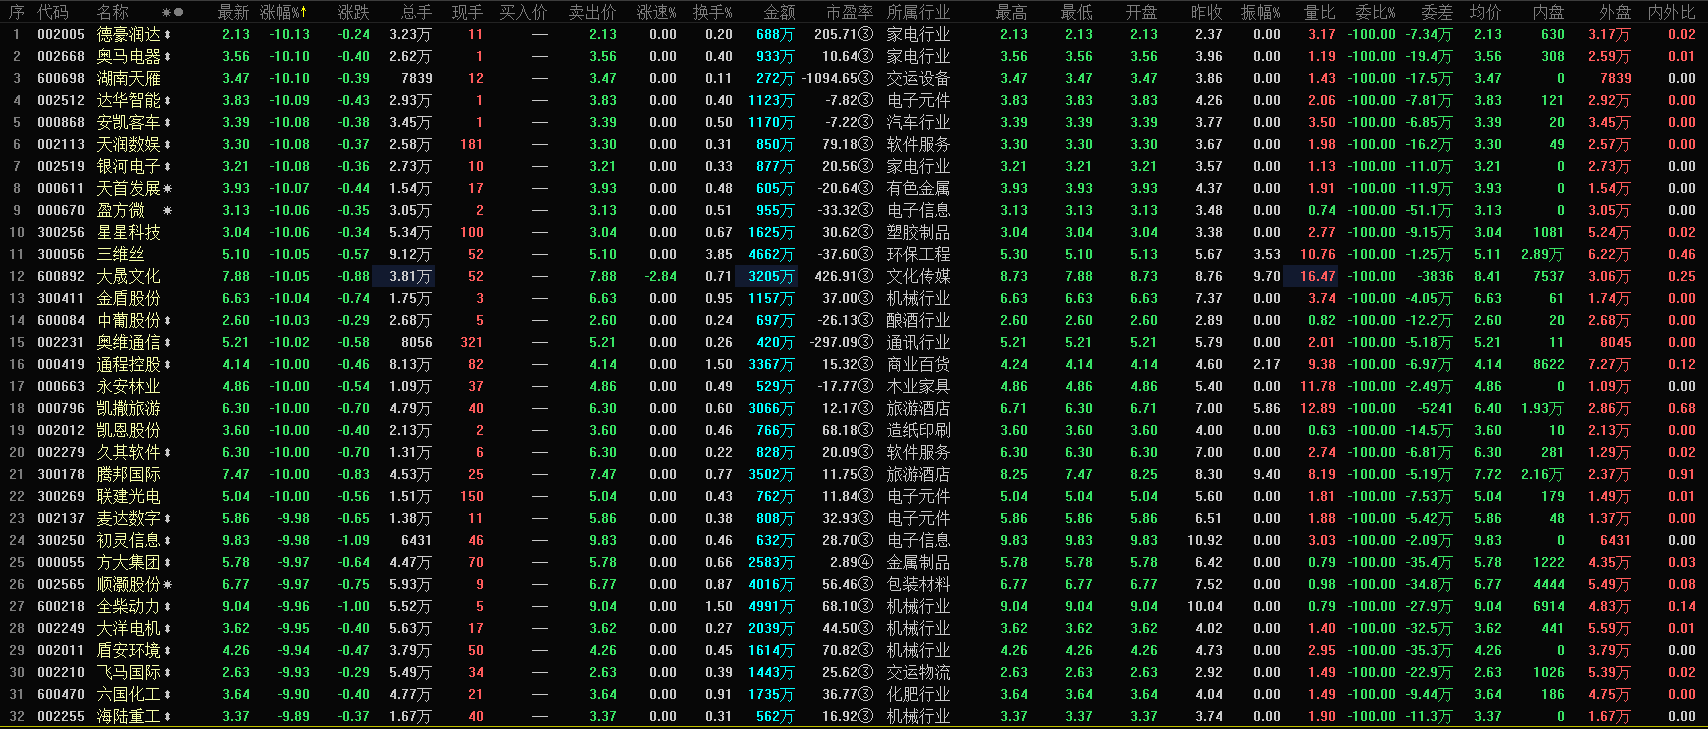This screenshot has width=1708, height=729.
Task: Sort by the 涨幅% column header
Action: 284,12
